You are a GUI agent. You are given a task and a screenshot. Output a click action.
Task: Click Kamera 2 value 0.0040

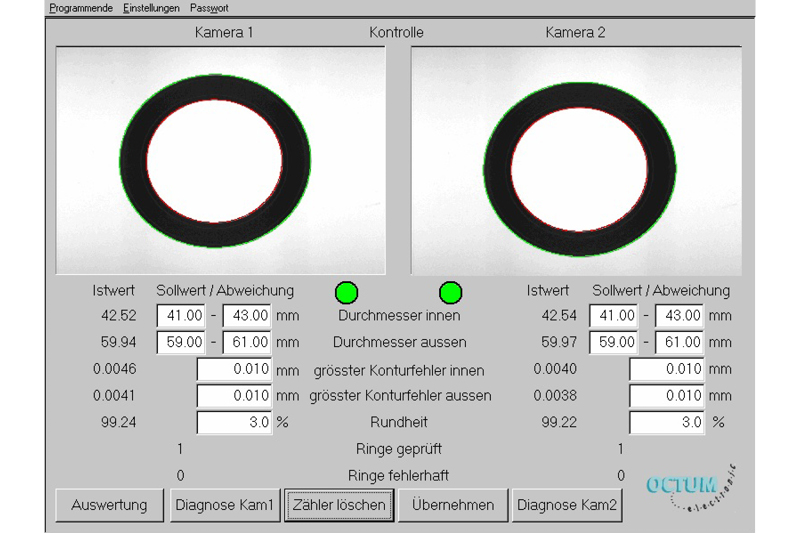pyautogui.click(x=555, y=369)
